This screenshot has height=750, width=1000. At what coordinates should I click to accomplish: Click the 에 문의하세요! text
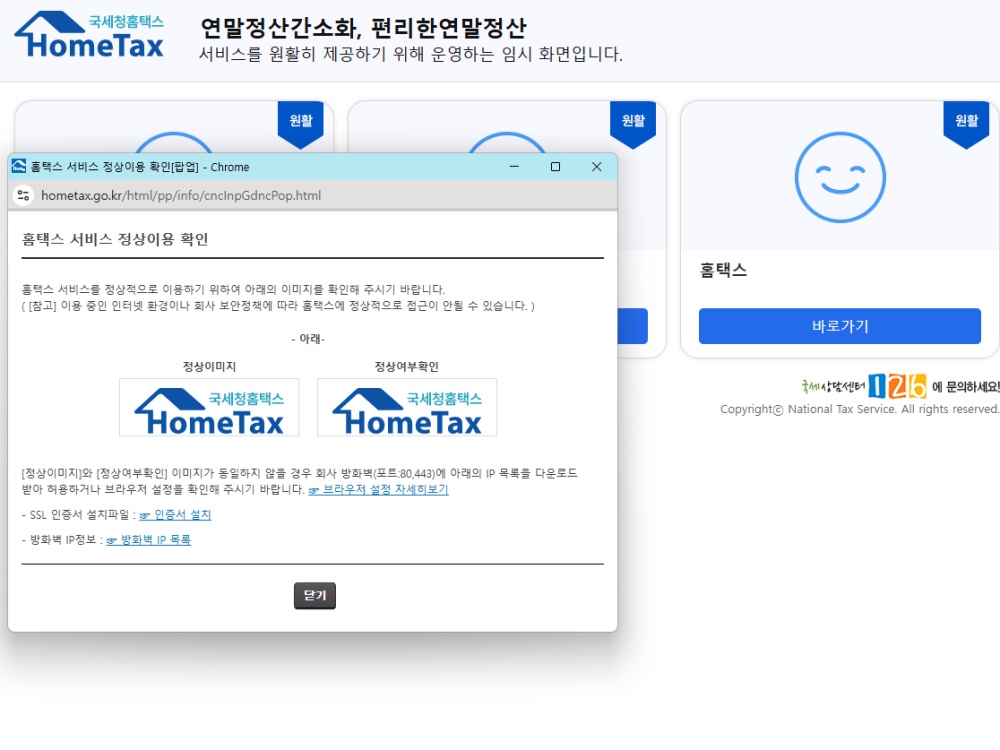(x=966, y=387)
